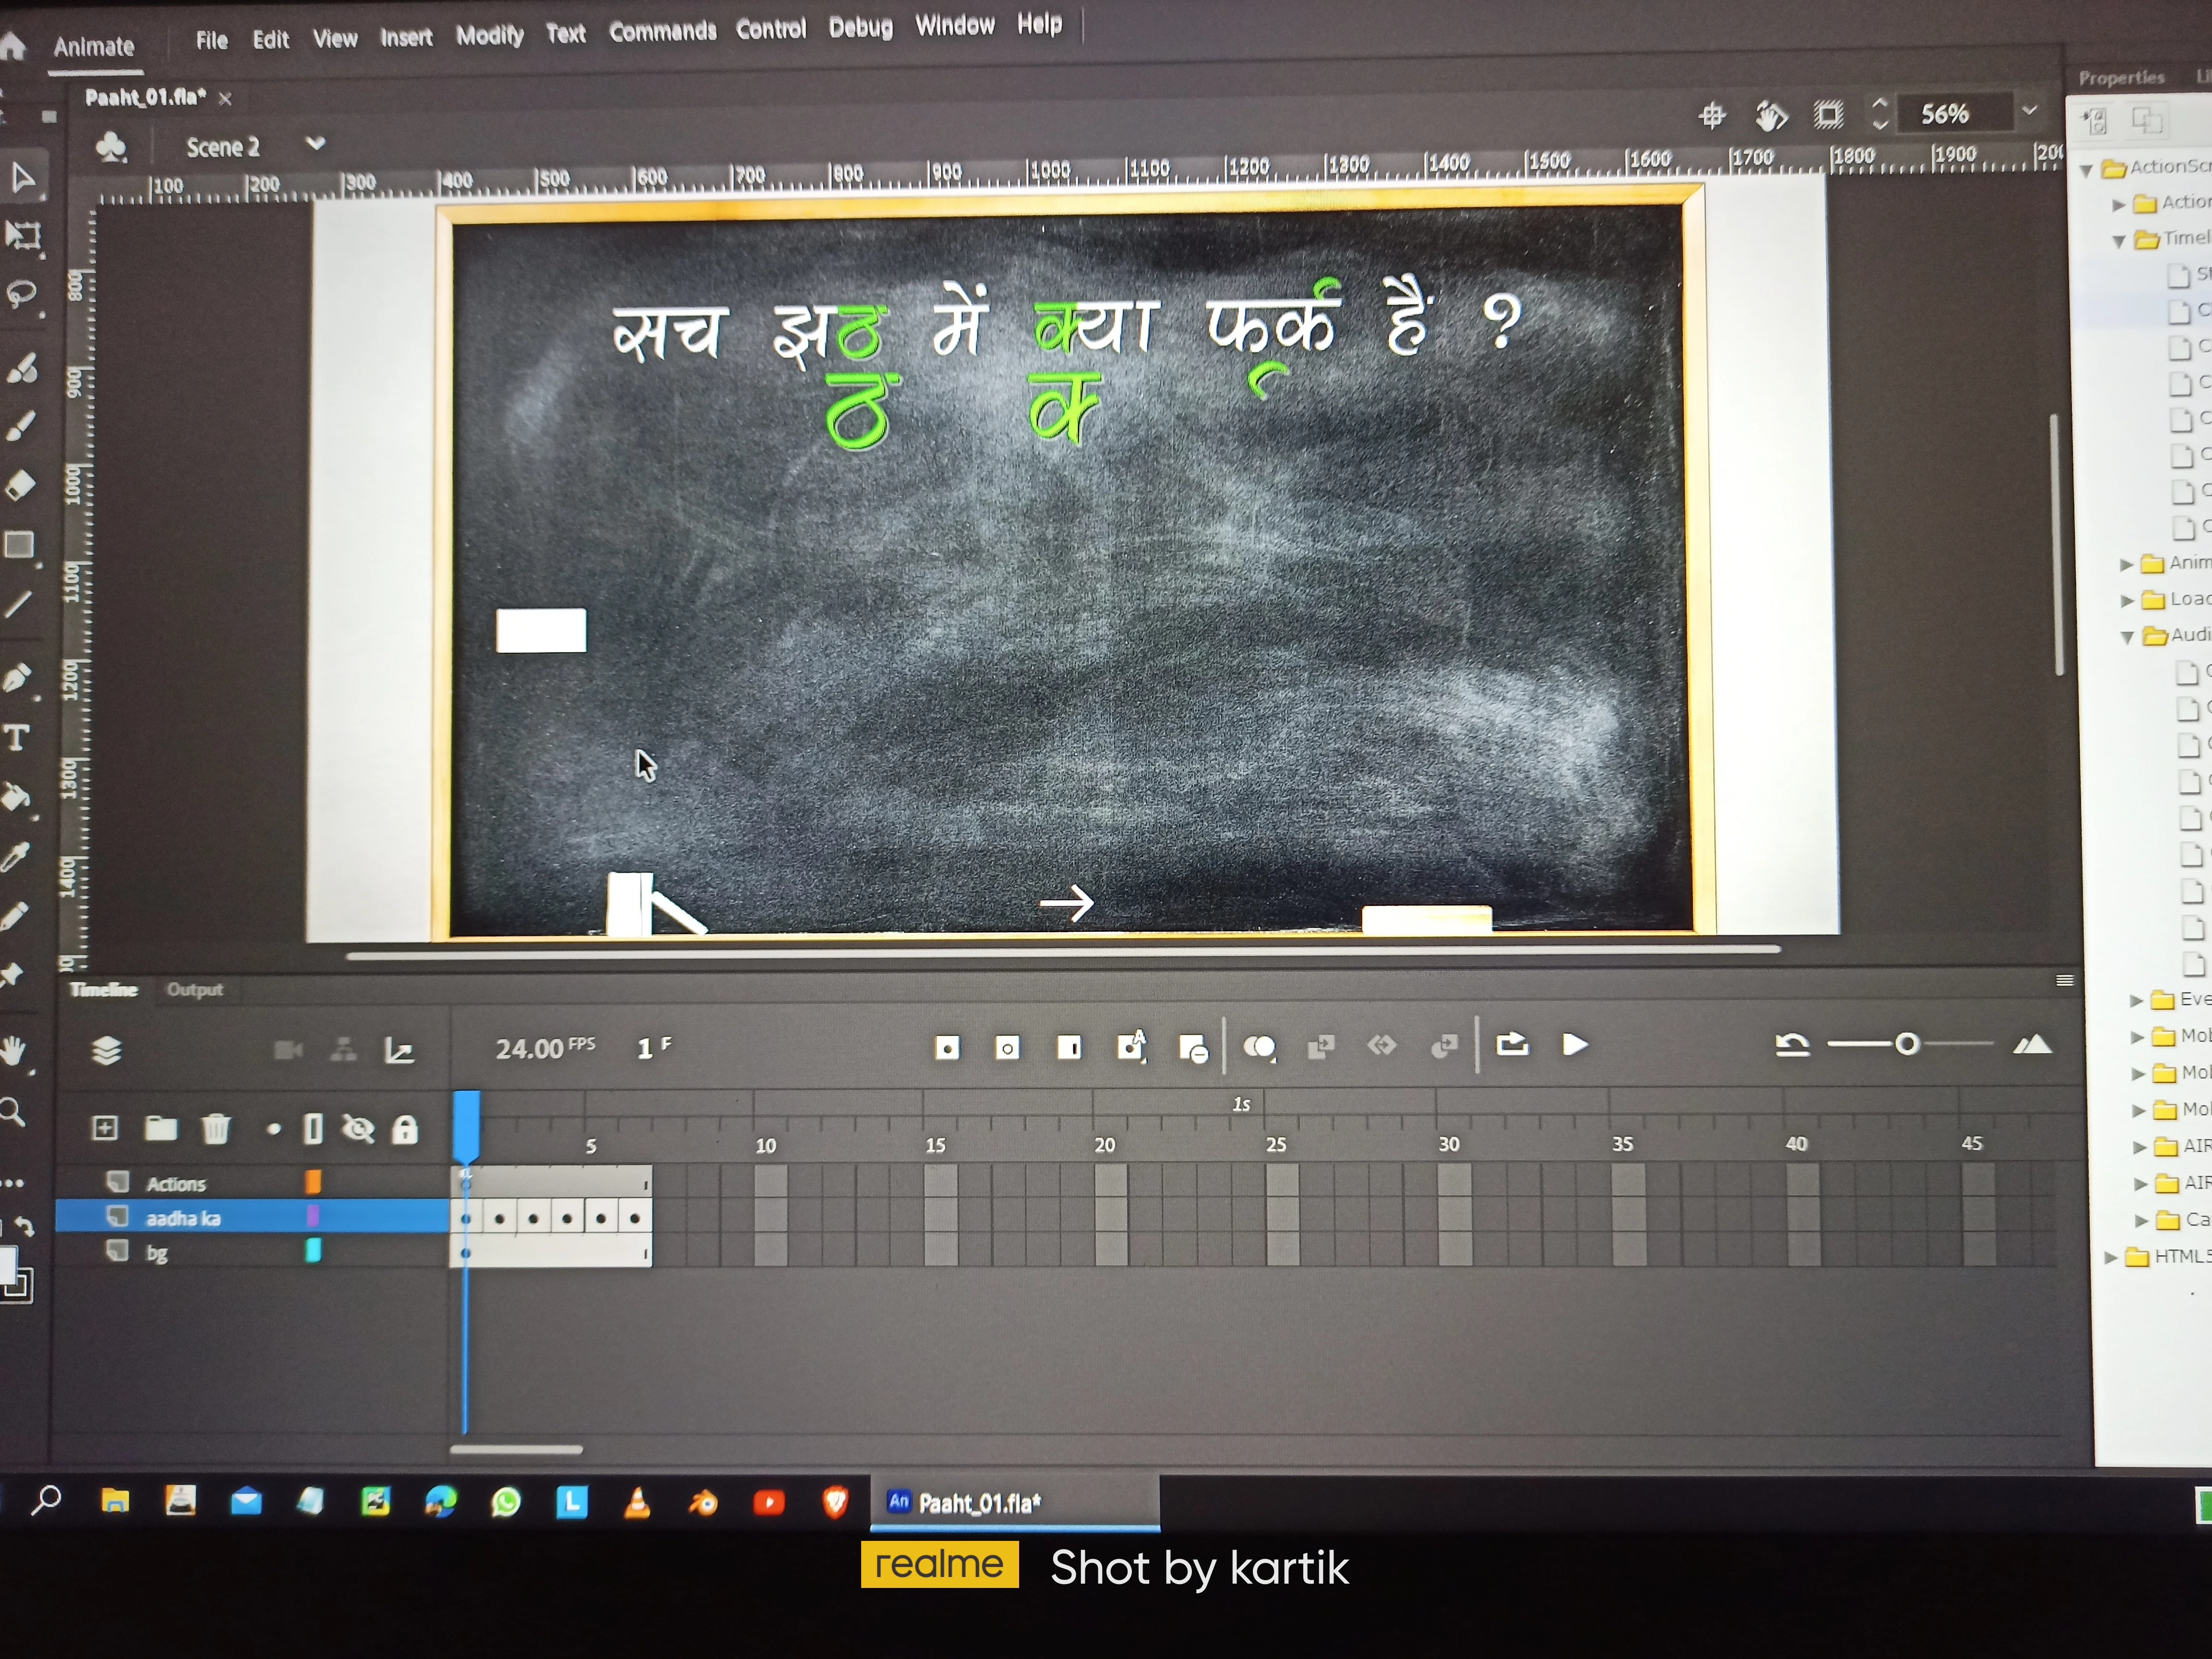This screenshot has width=2212, height=1659.
Task: Pick the Eraser tool
Action: [20, 486]
